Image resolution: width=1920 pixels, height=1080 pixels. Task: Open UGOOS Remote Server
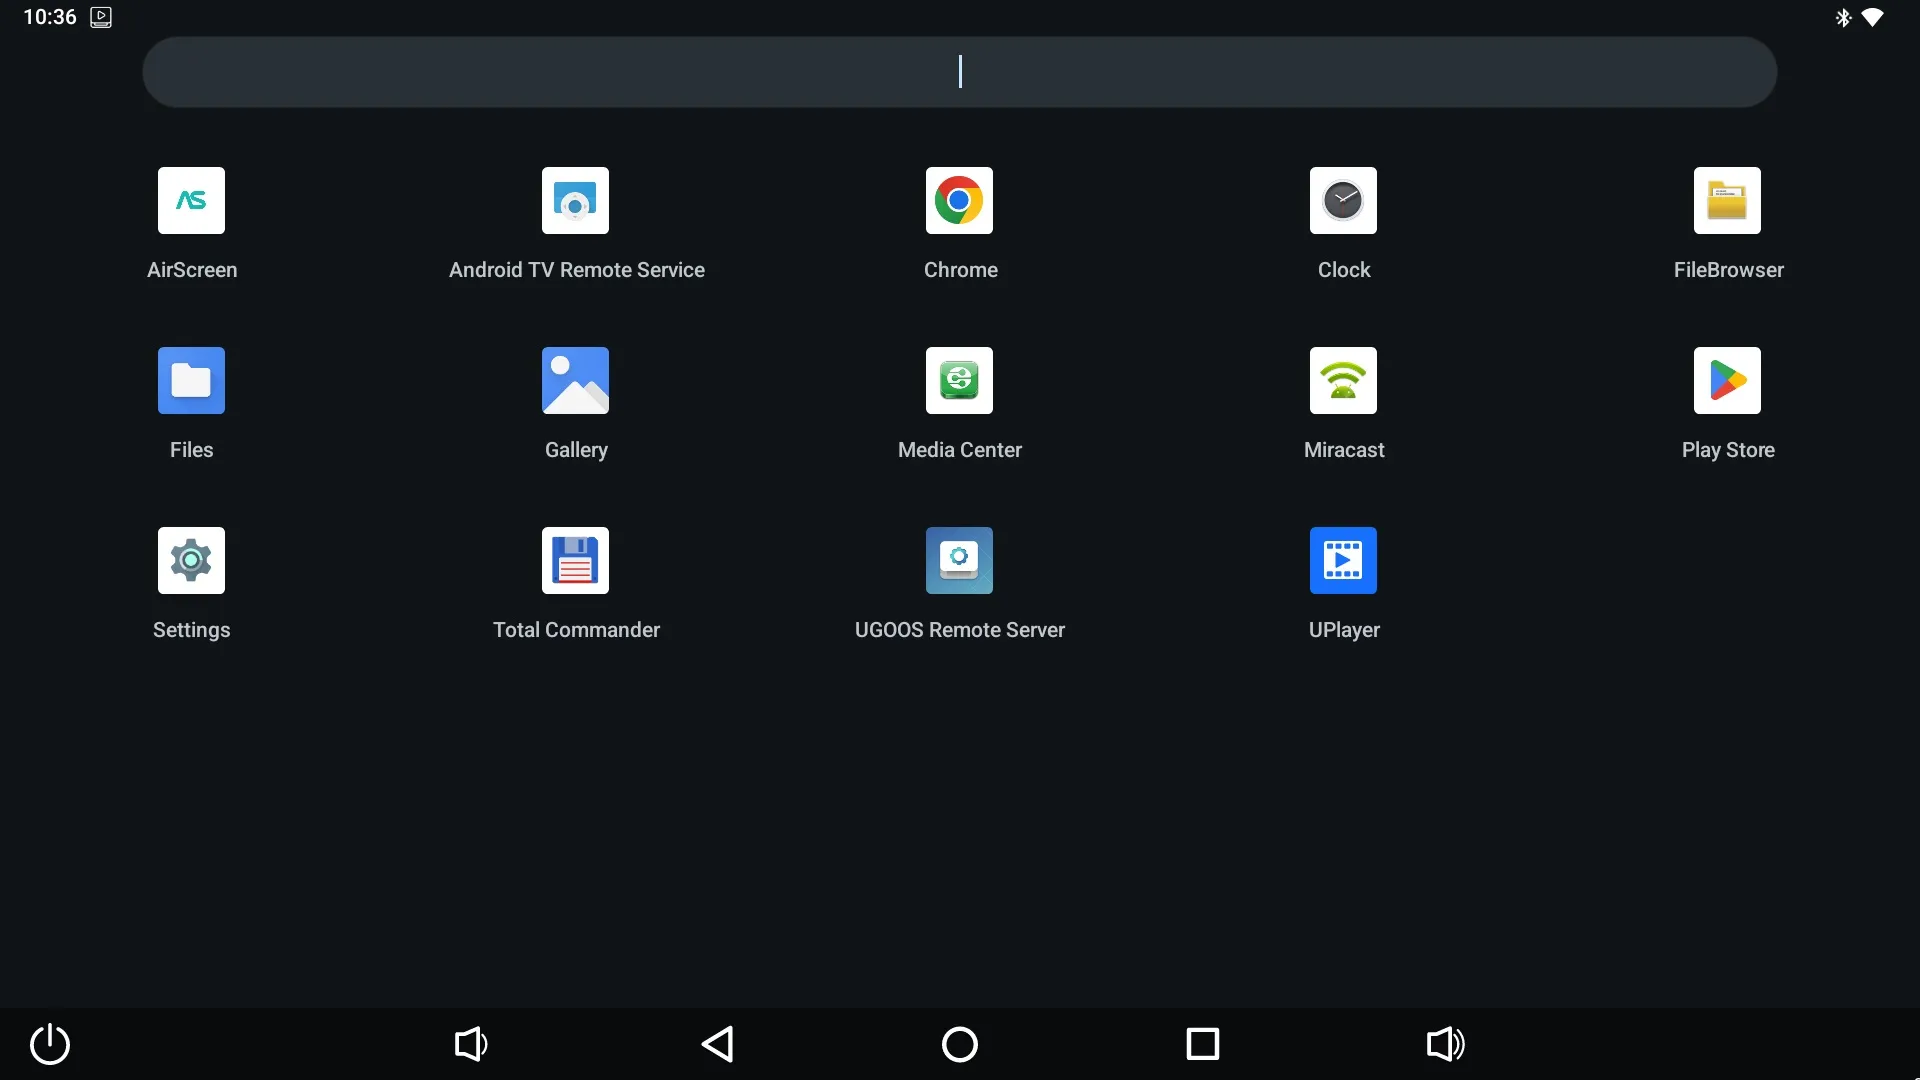[959, 561]
